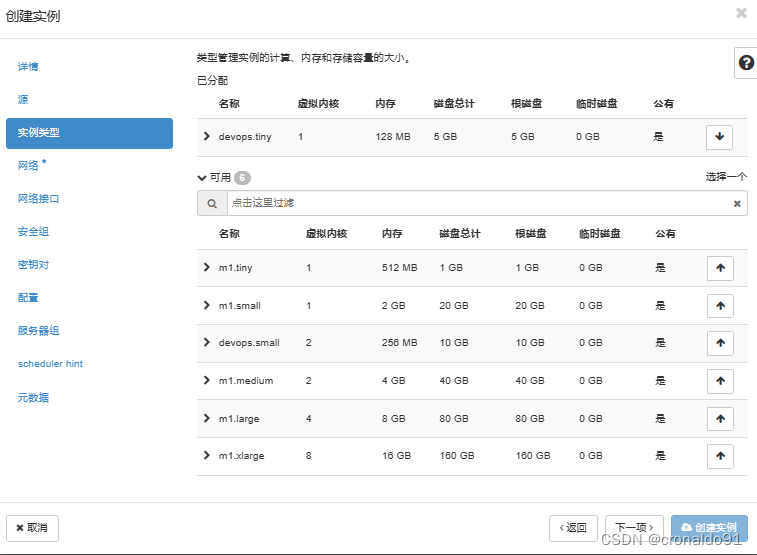
Task: Allocate m1.xlarge flavor using up arrow
Action: (x=720, y=456)
